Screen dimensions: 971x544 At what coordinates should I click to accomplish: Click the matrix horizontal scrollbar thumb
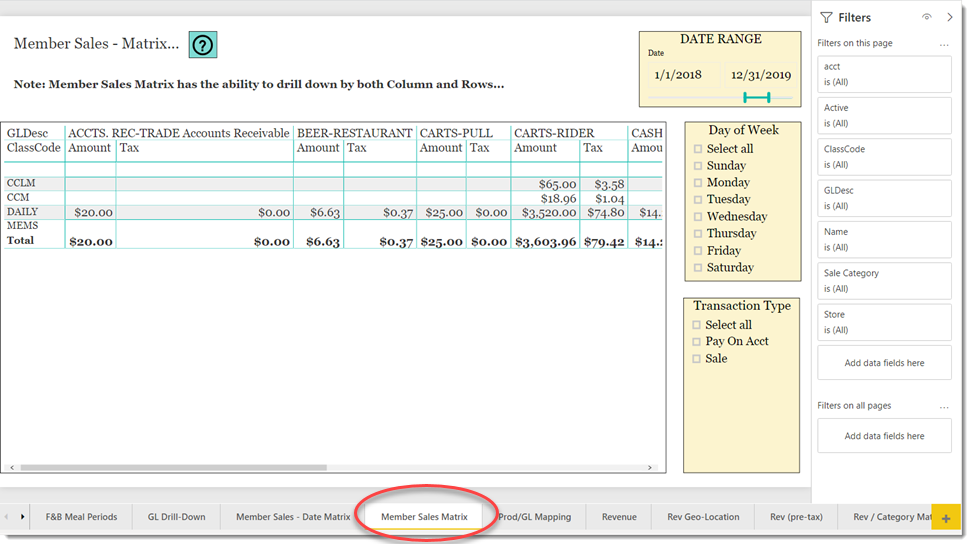pyautogui.click(x=173, y=468)
